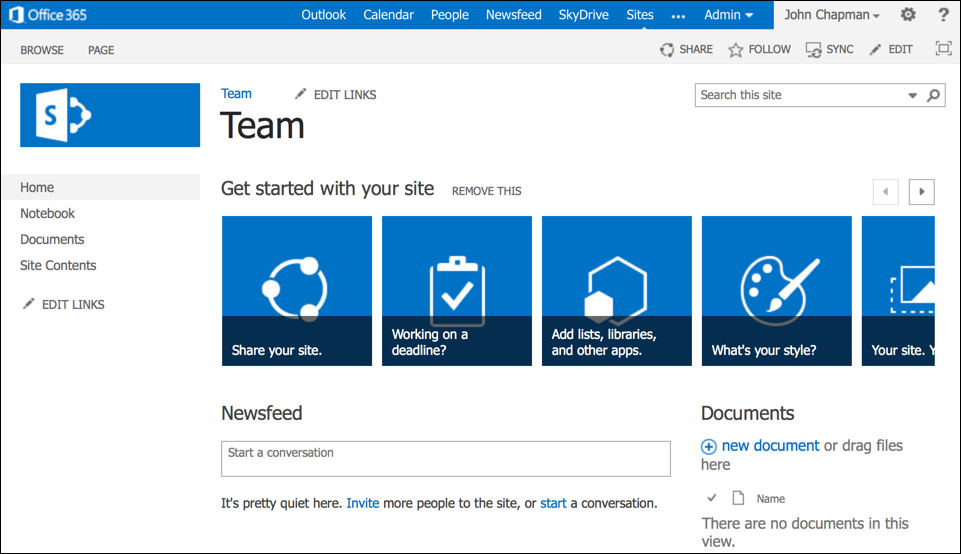Click the 'Start a conversation' text box
The height and width of the screenshot is (554, 961).
point(445,458)
